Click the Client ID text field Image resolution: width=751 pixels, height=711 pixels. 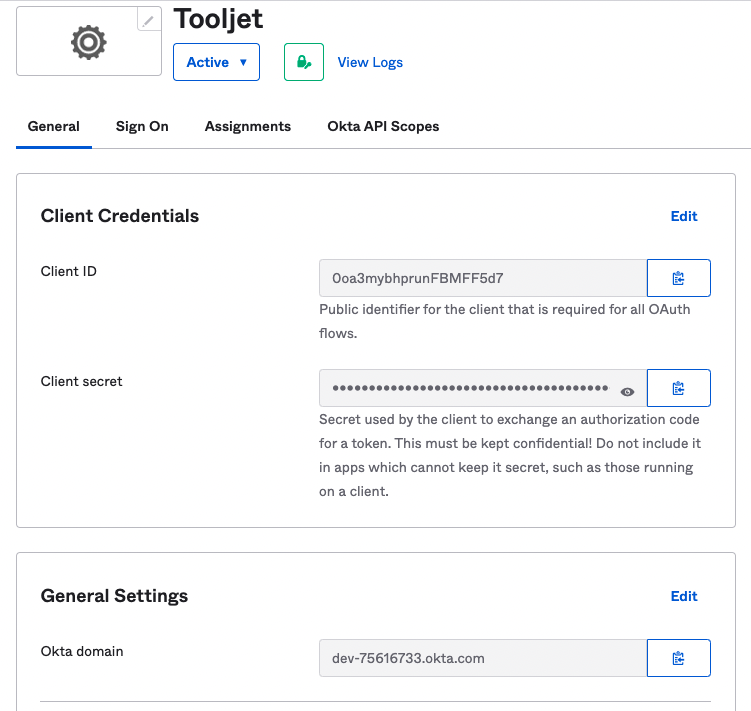[482, 278]
